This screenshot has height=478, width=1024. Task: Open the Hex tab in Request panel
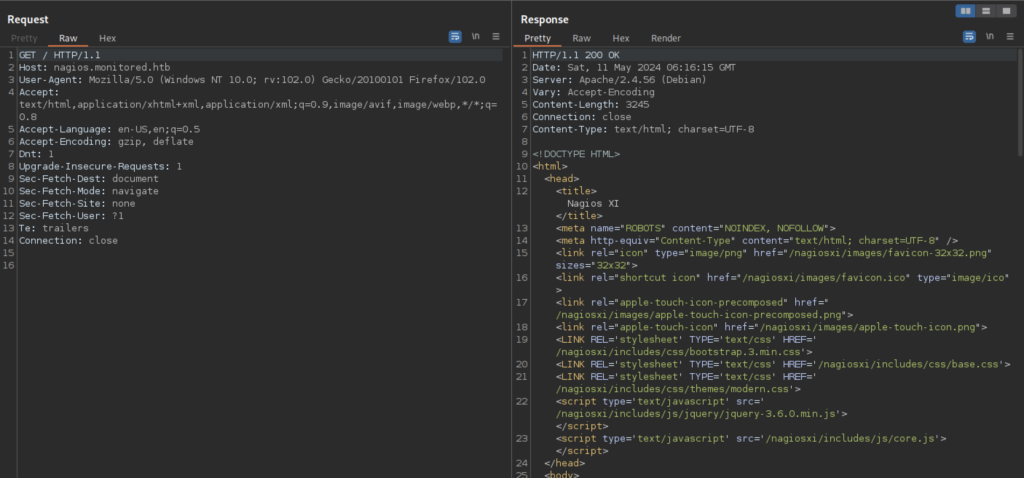[107, 38]
